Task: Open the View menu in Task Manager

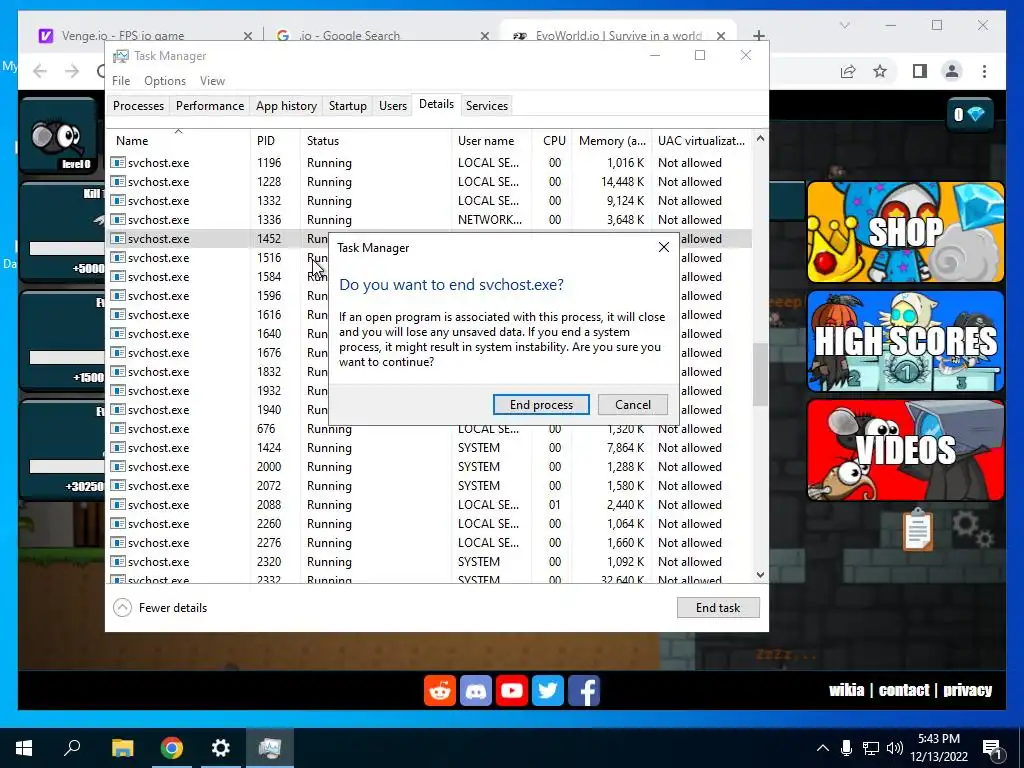Action: pyautogui.click(x=212, y=80)
